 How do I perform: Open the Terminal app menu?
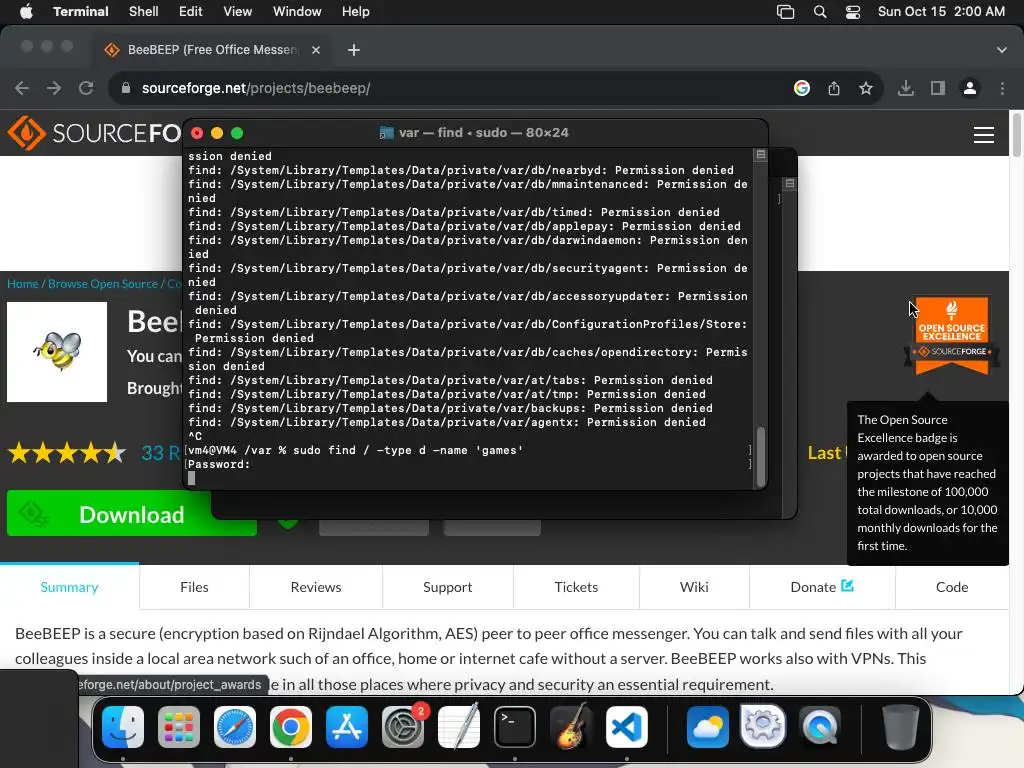(80, 12)
